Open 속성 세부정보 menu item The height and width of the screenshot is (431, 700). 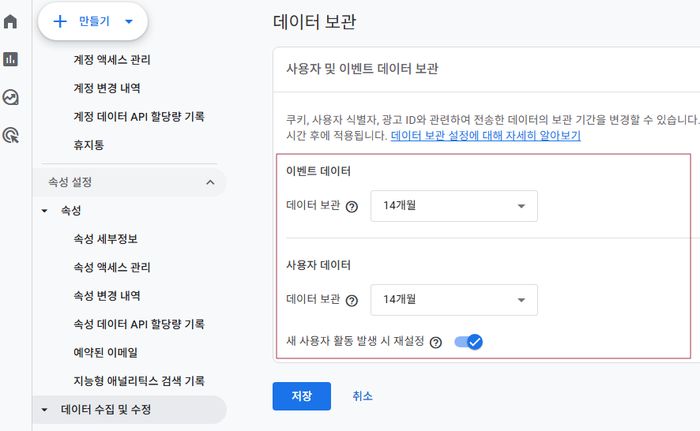coord(105,239)
